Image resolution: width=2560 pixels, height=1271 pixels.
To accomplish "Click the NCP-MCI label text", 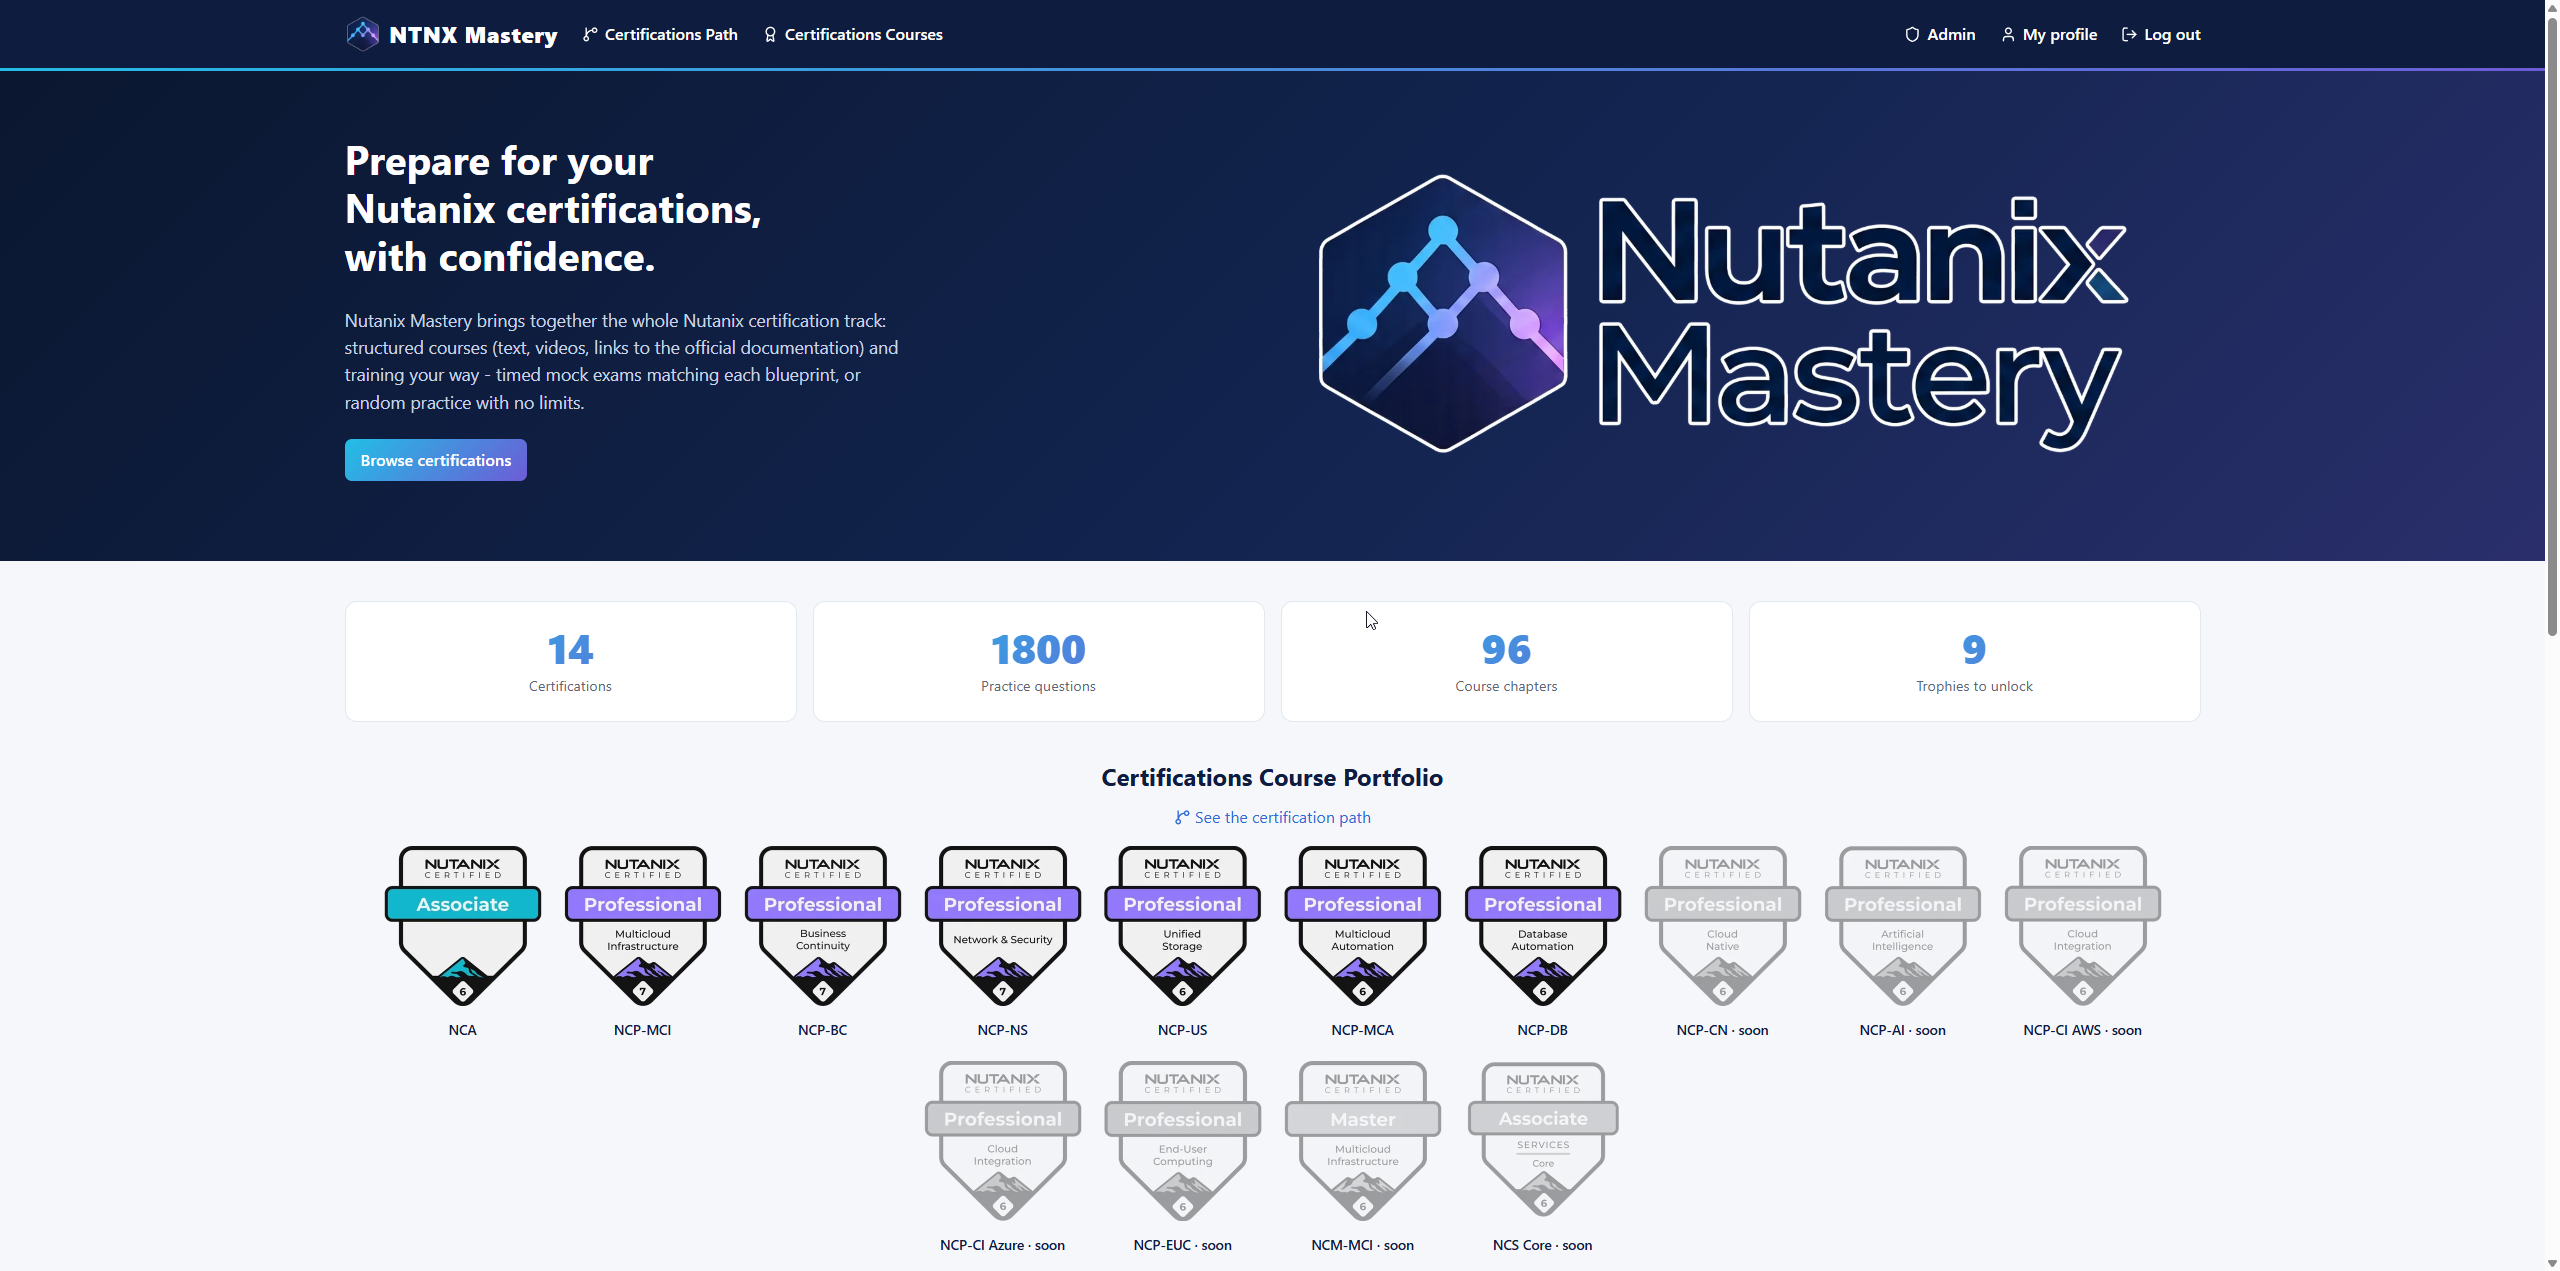I will 643,1030.
